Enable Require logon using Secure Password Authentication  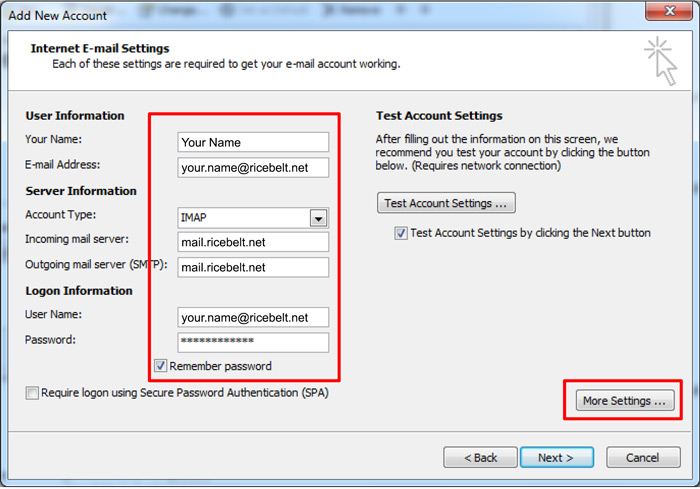click(33, 393)
